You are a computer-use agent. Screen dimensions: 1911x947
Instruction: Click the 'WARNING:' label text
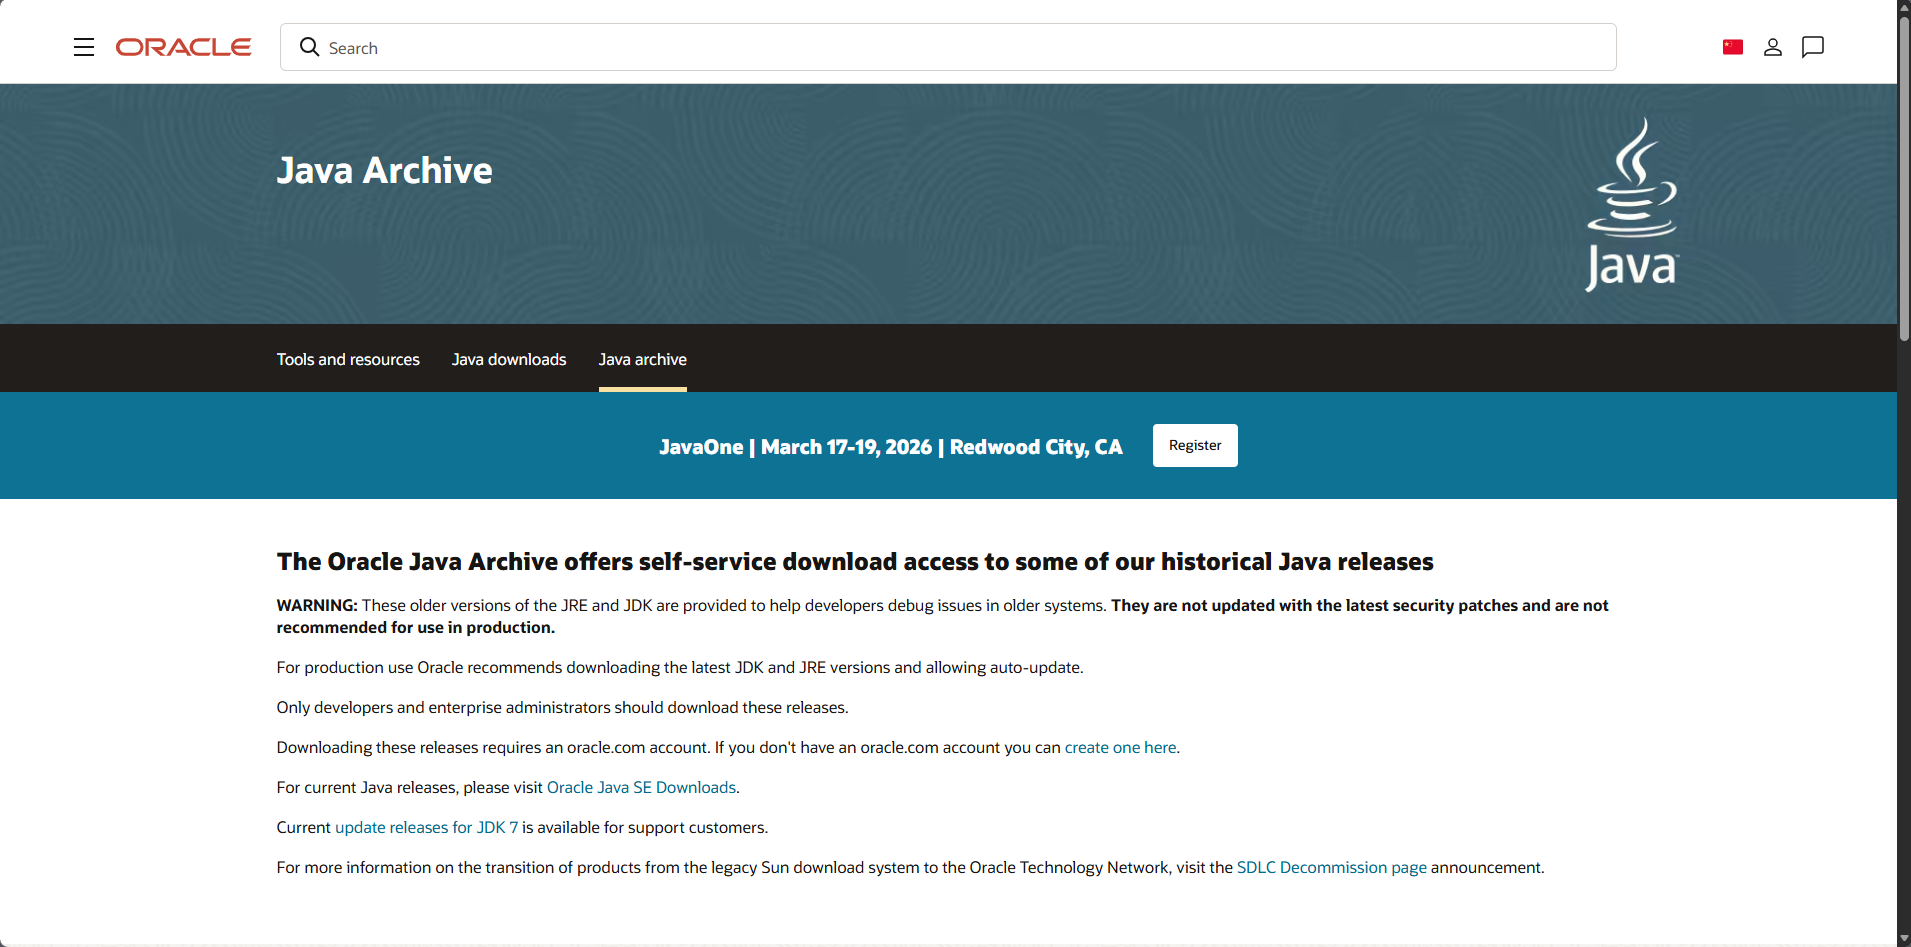(x=317, y=605)
